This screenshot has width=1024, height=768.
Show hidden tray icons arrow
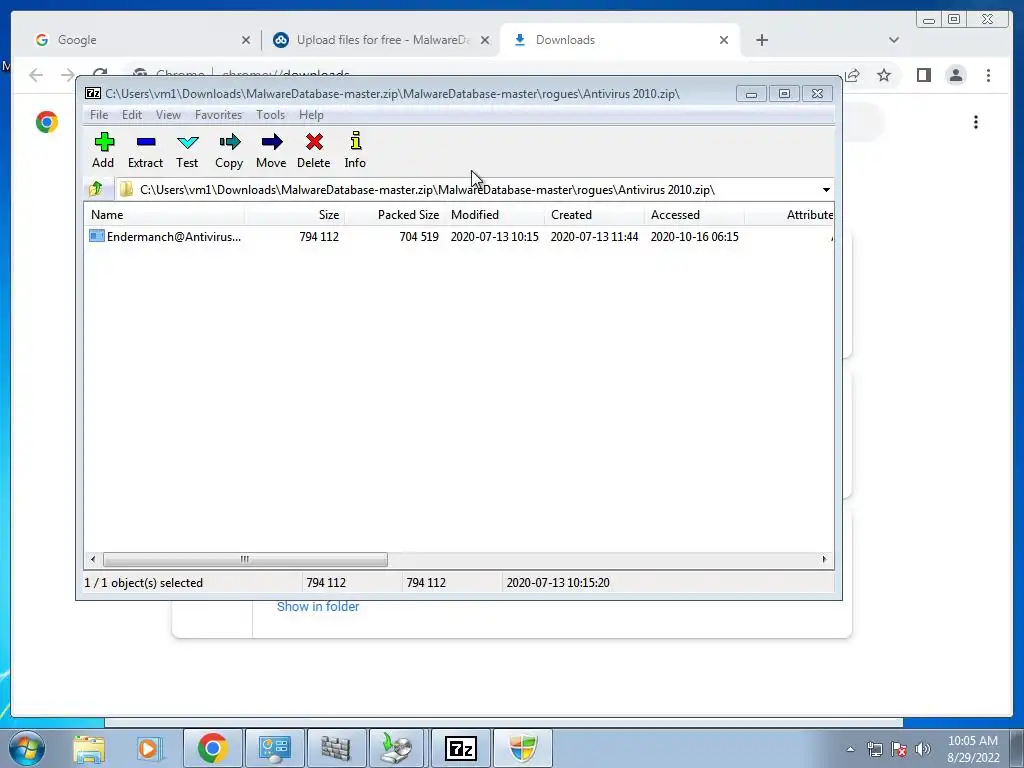coord(850,749)
